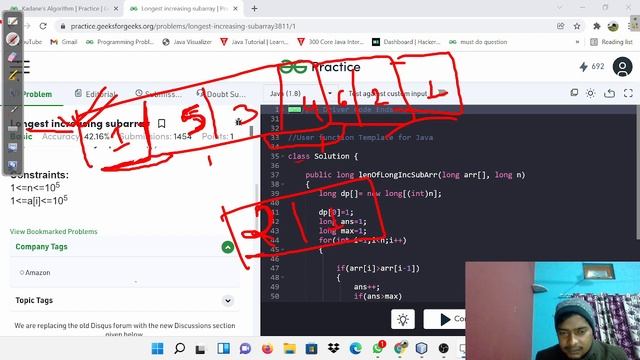640x360 pixels.
Task: Enter fullscreen editor mode
Action: [x=628, y=93]
